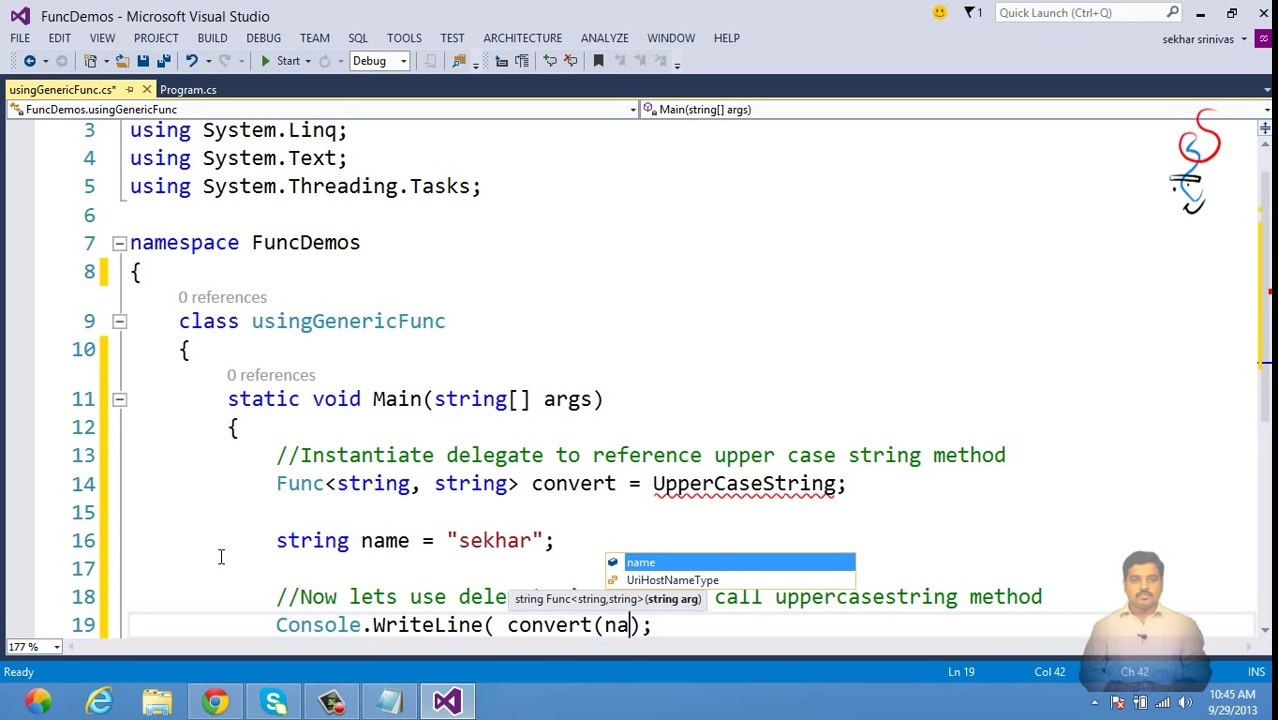Click the increase indent toolbar icon
Image resolution: width=1278 pixels, height=720 pixels.
(521, 61)
